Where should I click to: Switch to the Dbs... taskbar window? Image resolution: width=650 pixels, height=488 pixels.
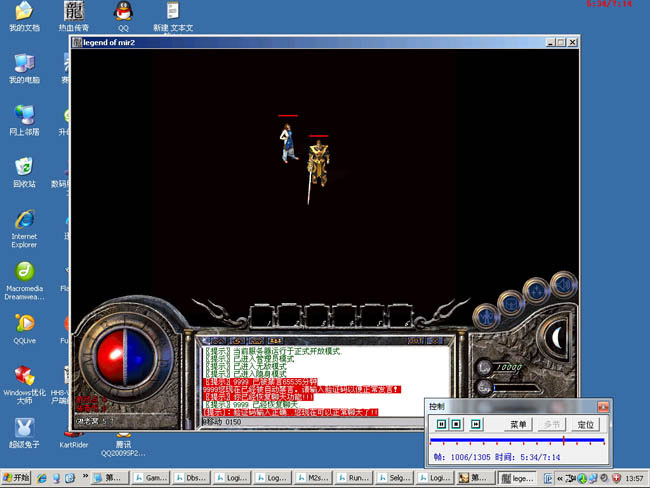click(x=192, y=478)
